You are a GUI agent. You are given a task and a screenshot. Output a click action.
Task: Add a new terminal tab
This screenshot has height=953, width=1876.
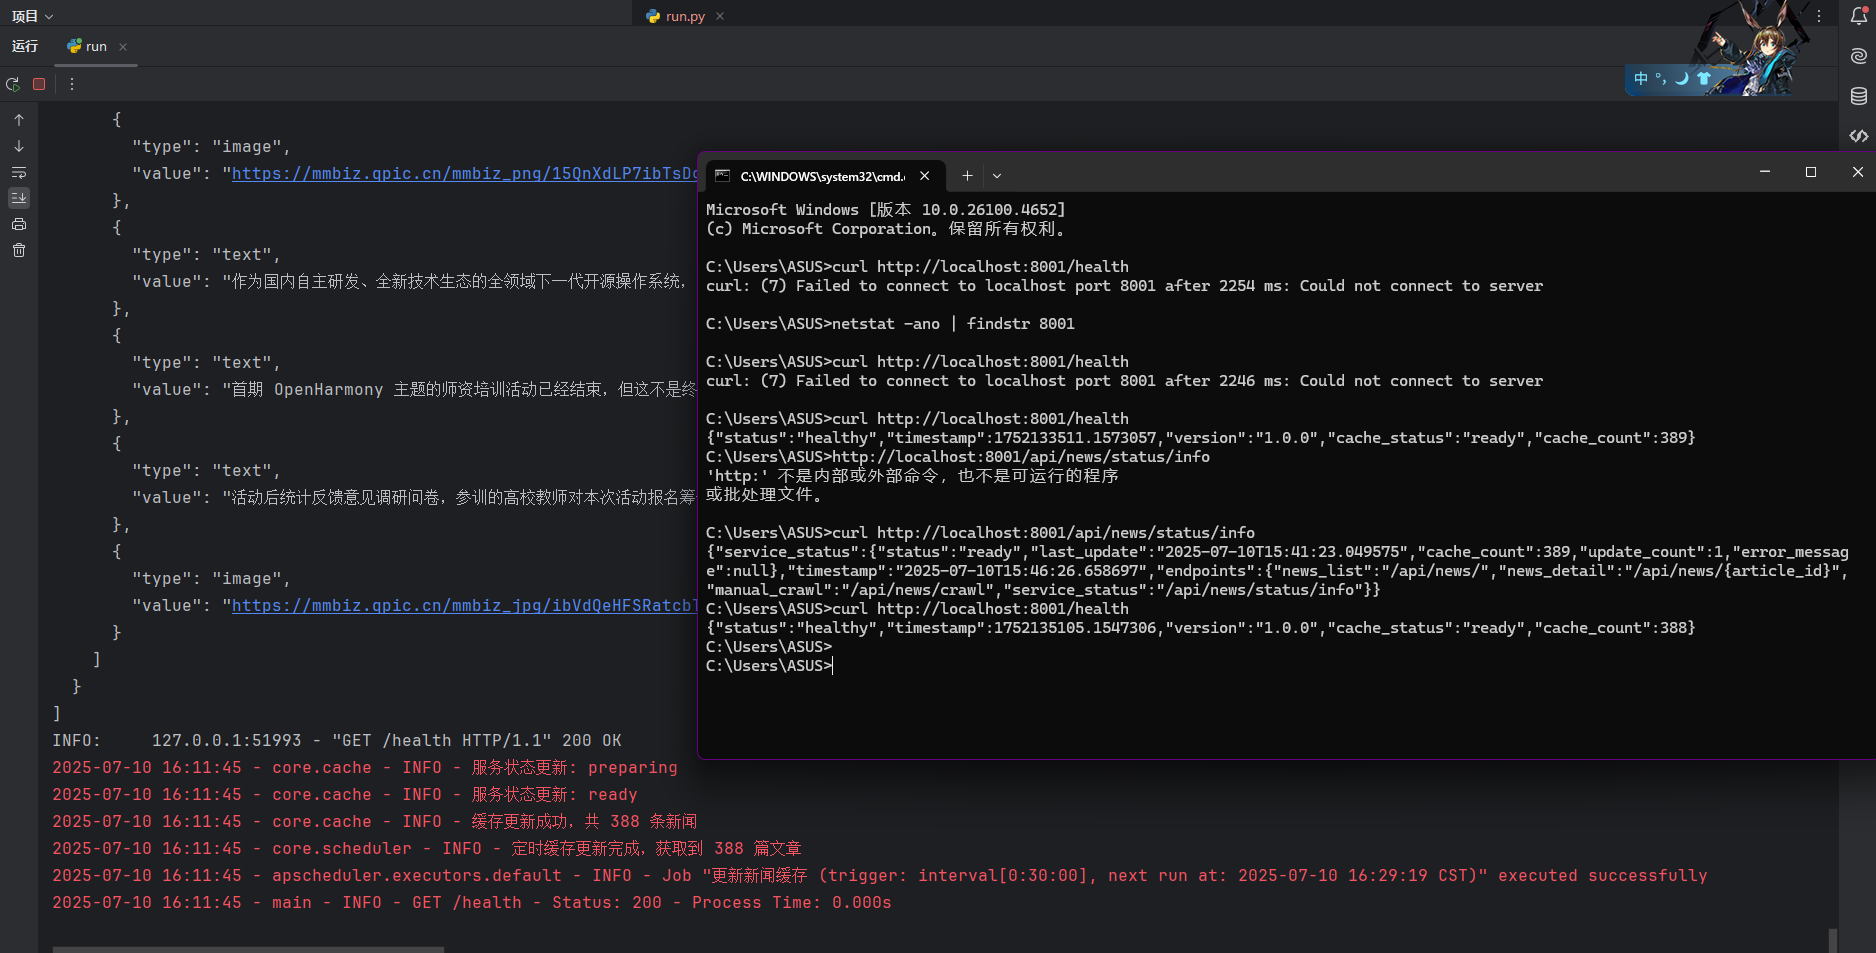click(x=967, y=176)
